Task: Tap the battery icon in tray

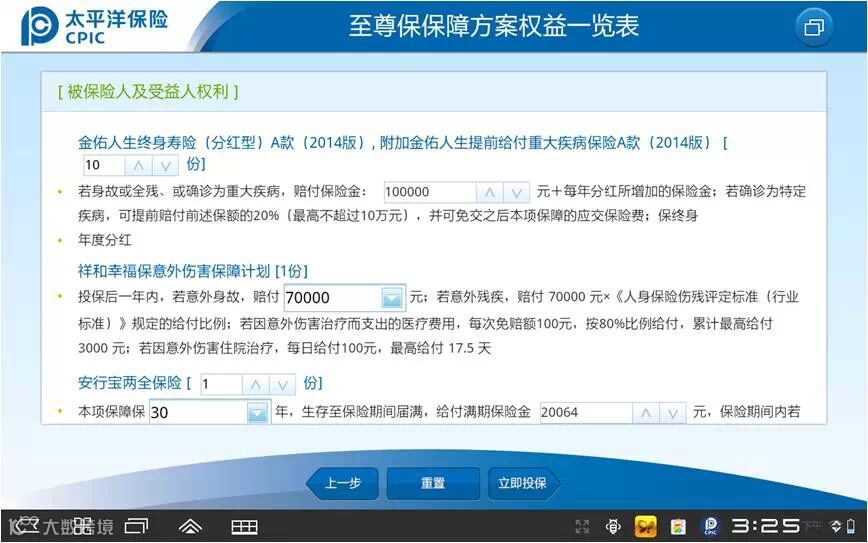Action: point(851,526)
